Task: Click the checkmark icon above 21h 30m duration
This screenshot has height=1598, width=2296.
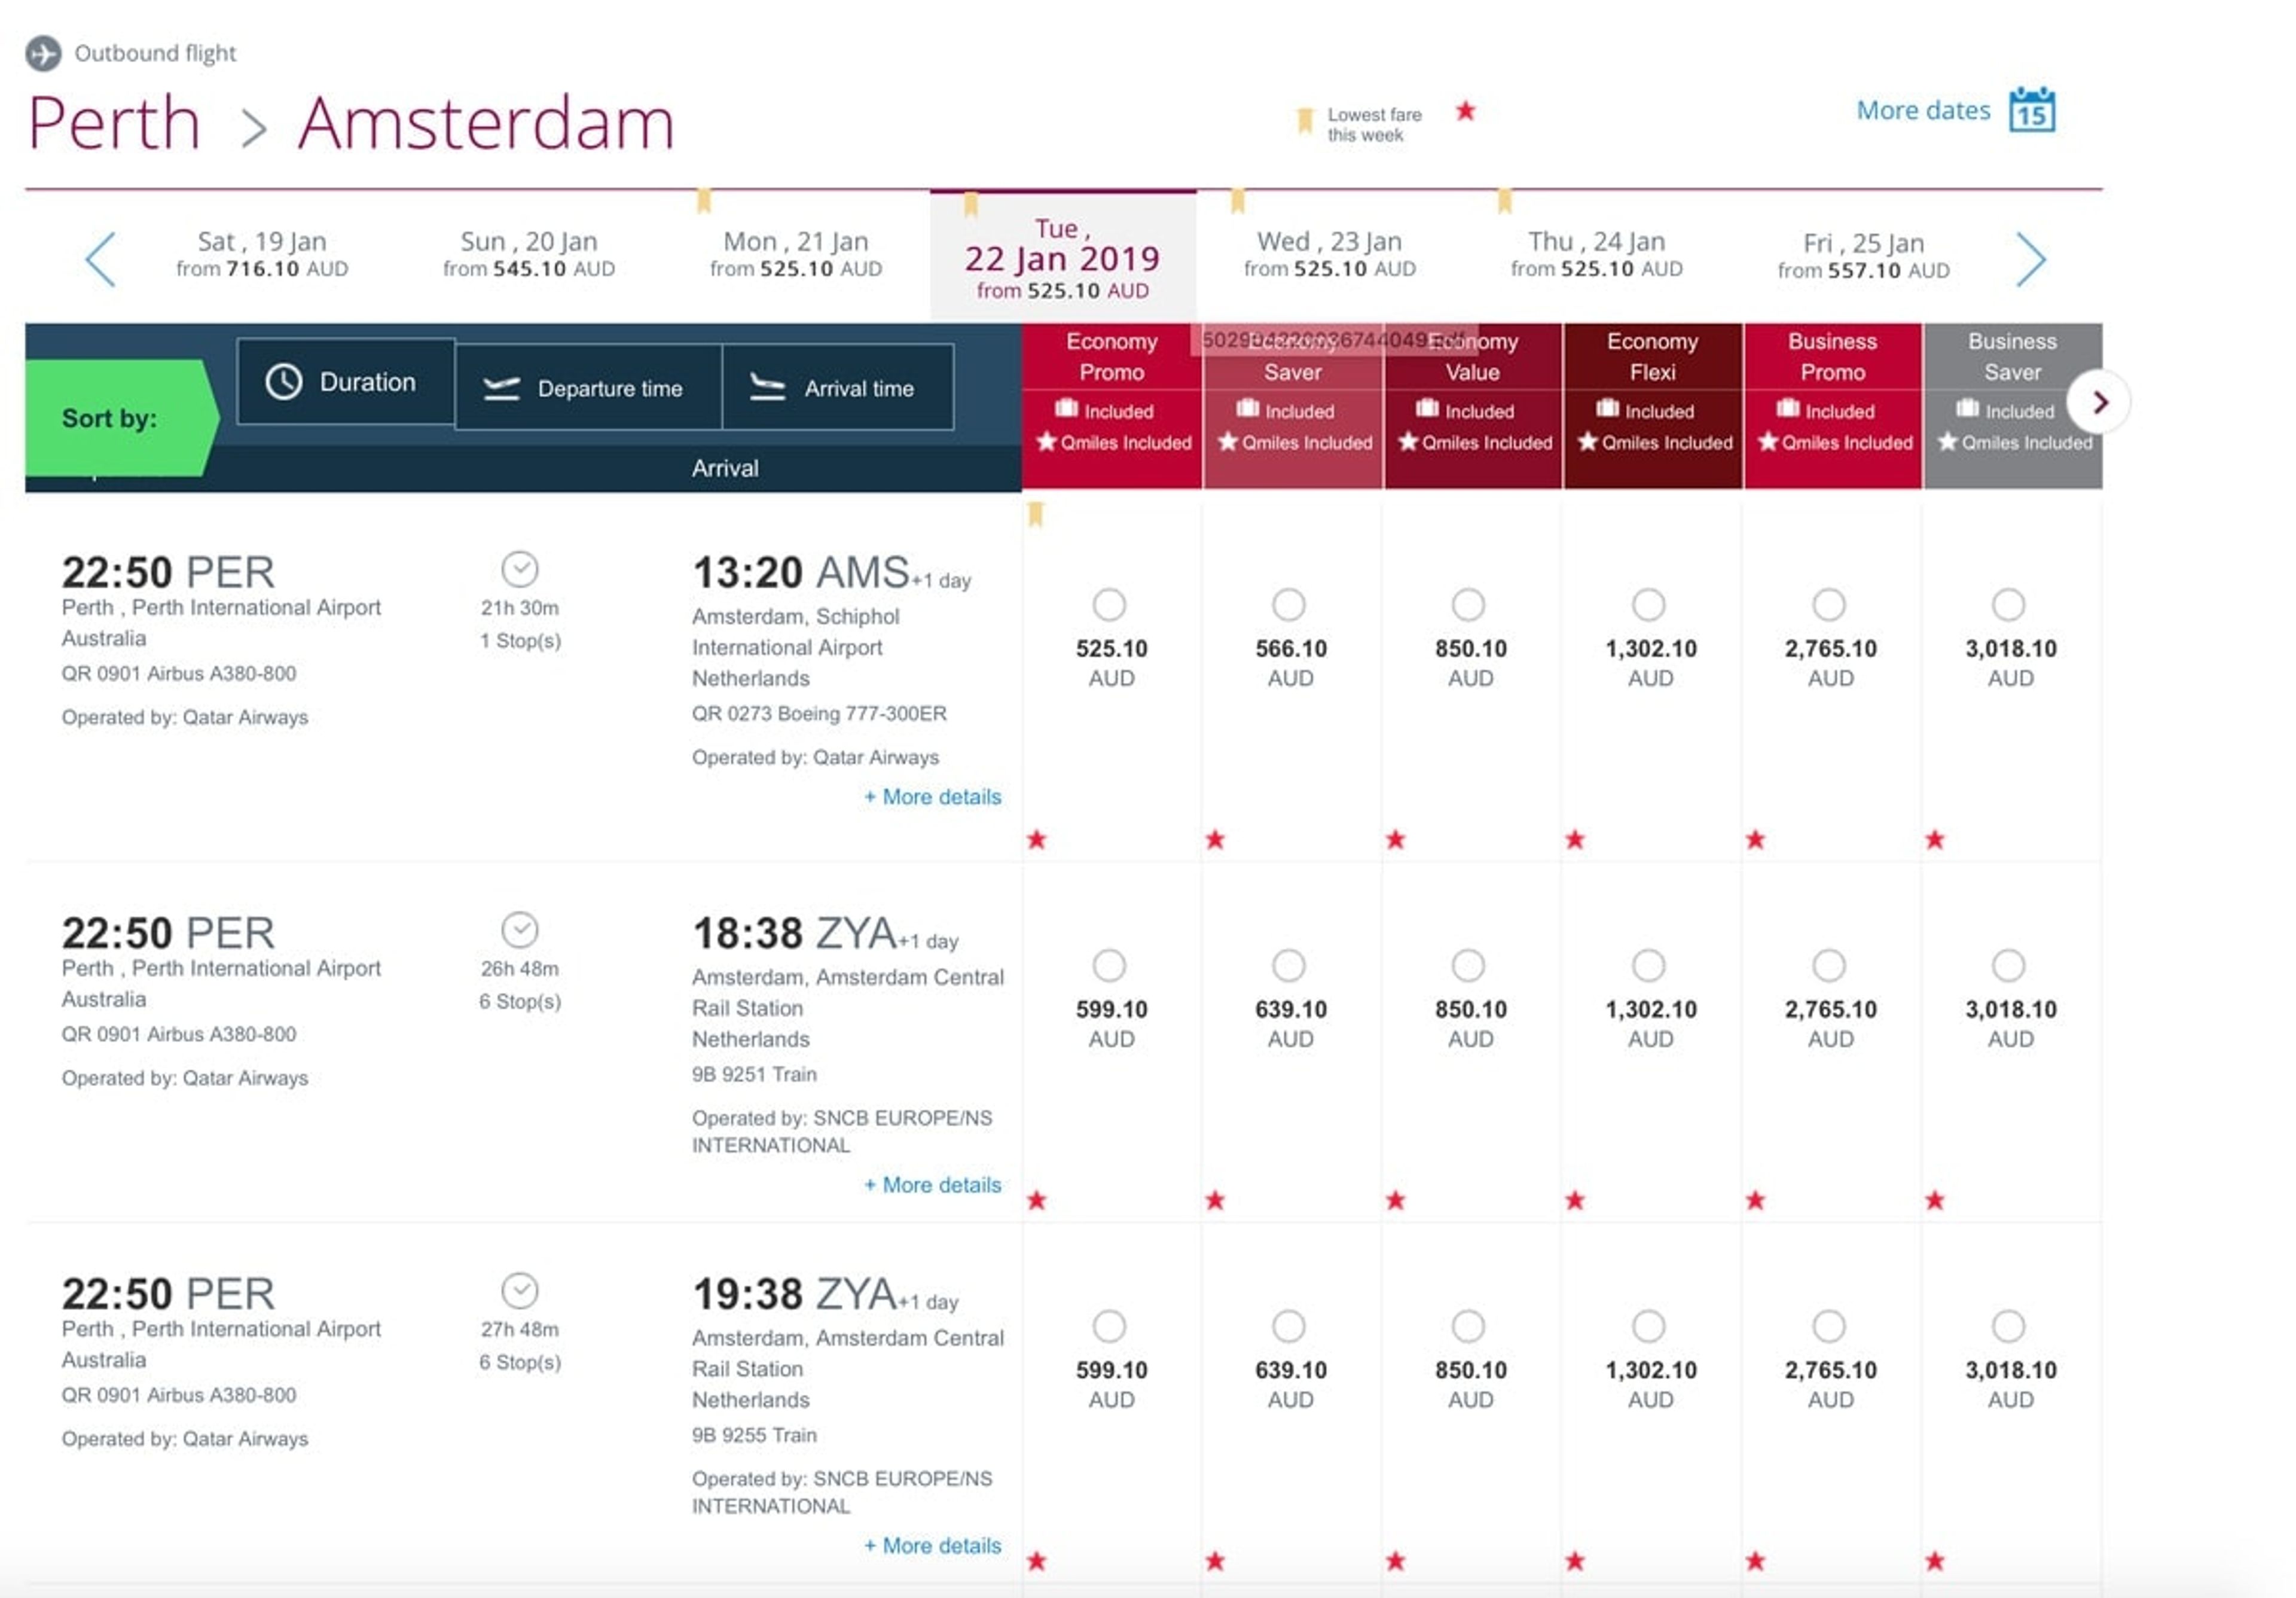Action: (519, 569)
